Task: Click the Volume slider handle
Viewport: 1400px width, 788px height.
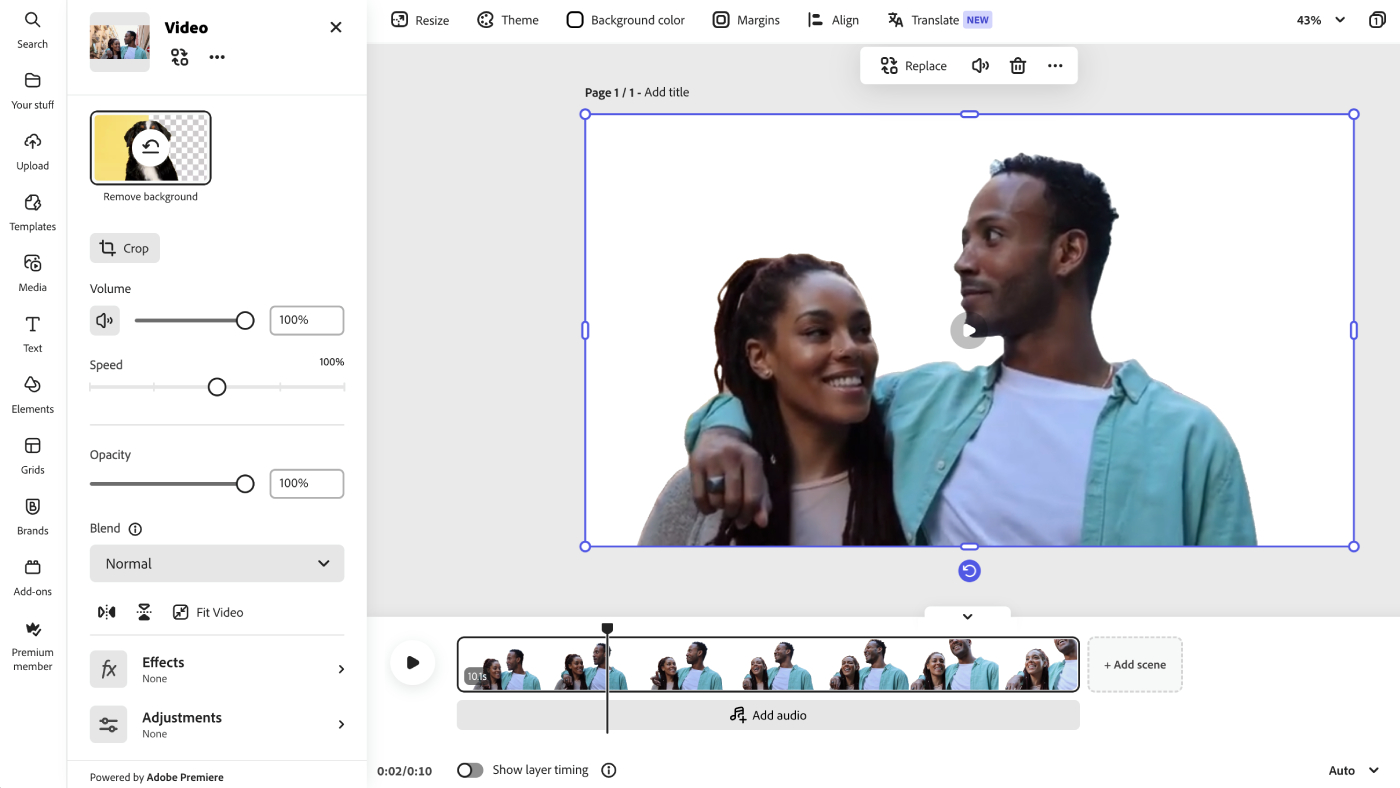Action: pyautogui.click(x=245, y=320)
